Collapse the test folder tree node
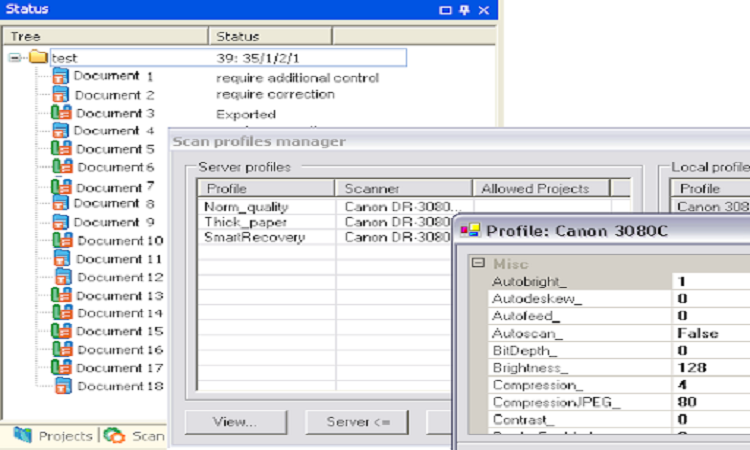Image resolution: width=750 pixels, height=450 pixels. 15,58
